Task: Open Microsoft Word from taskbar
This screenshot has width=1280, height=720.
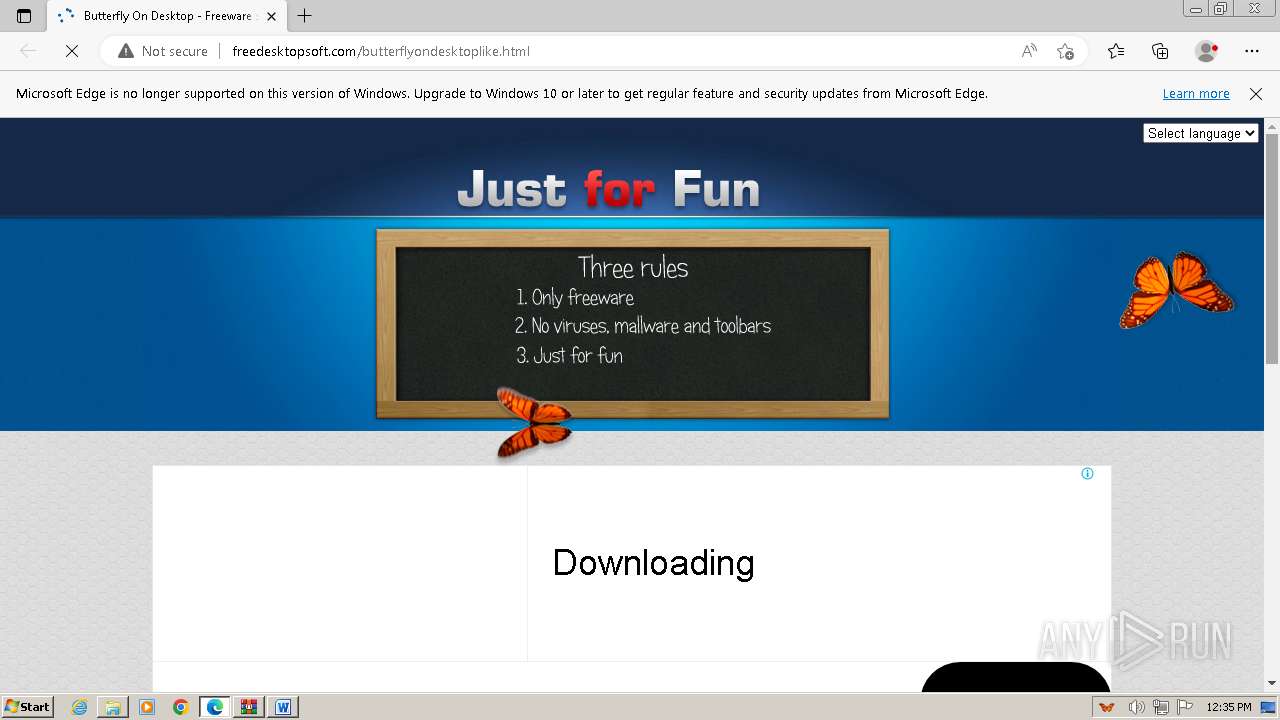Action: click(283, 707)
